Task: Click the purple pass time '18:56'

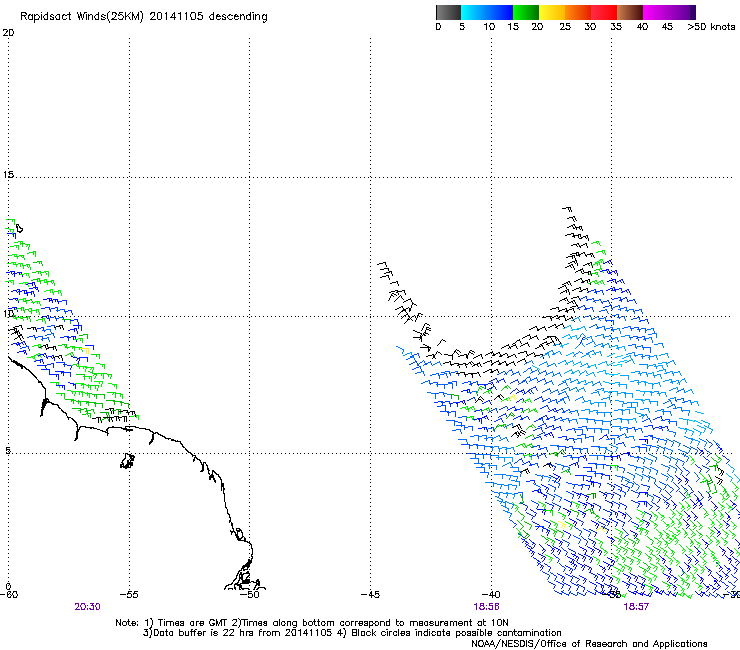Action: 487,607
